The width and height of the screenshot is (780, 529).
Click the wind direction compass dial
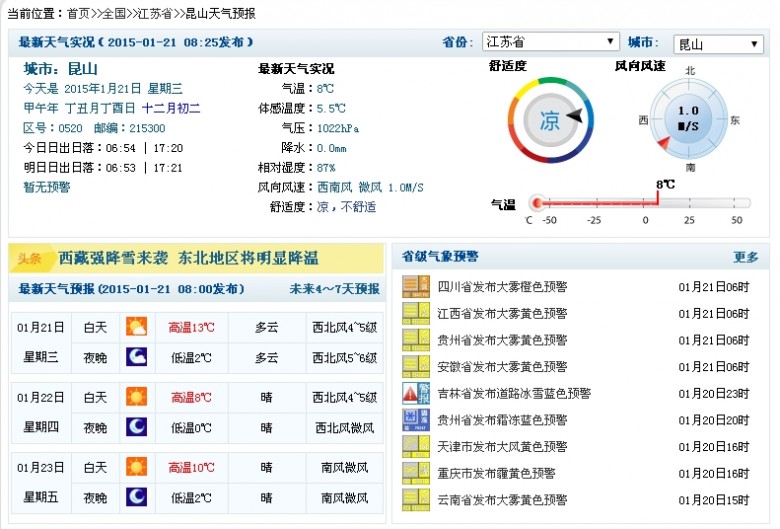pyautogui.click(x=688, y=119)
